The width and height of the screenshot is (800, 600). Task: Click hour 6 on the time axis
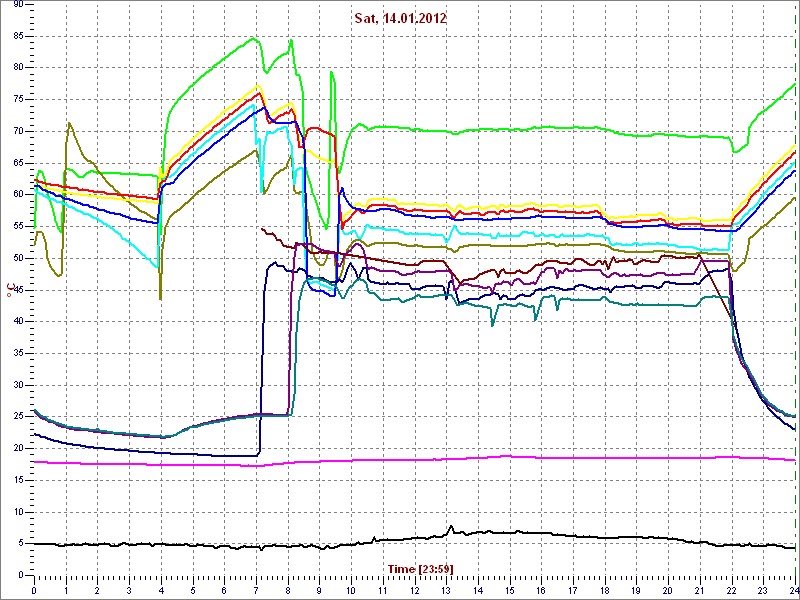224,590
